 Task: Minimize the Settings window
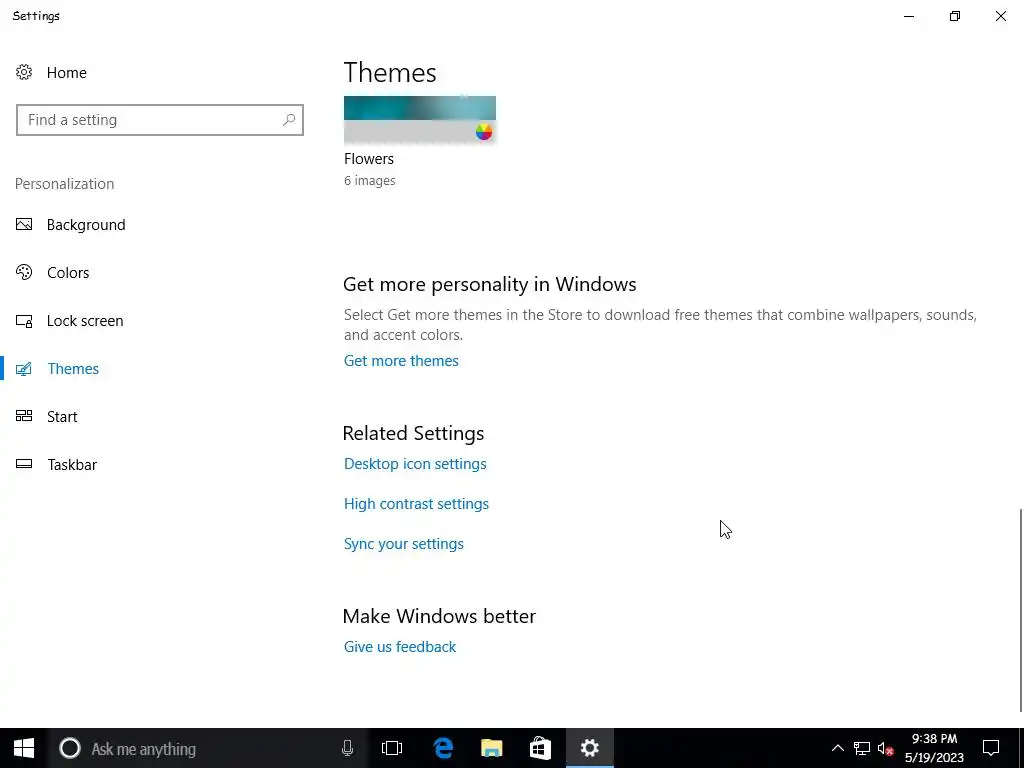tap(909, 16)
